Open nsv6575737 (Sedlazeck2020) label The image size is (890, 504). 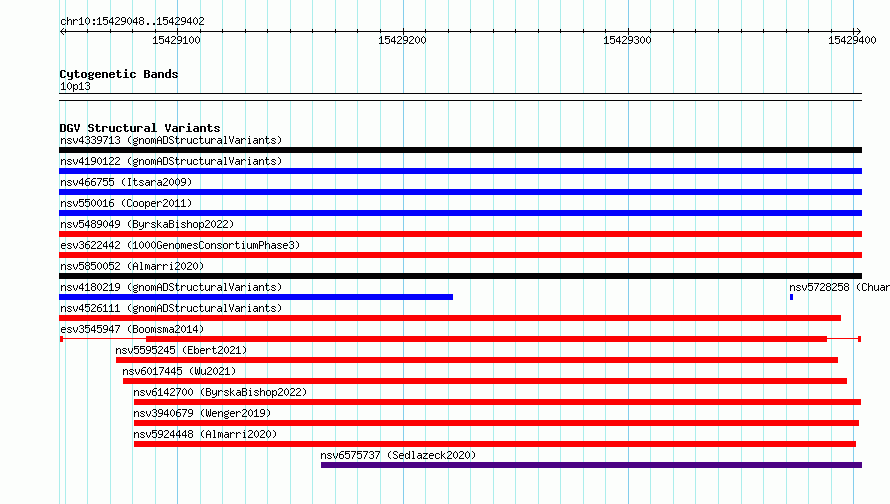click(398, 455)
